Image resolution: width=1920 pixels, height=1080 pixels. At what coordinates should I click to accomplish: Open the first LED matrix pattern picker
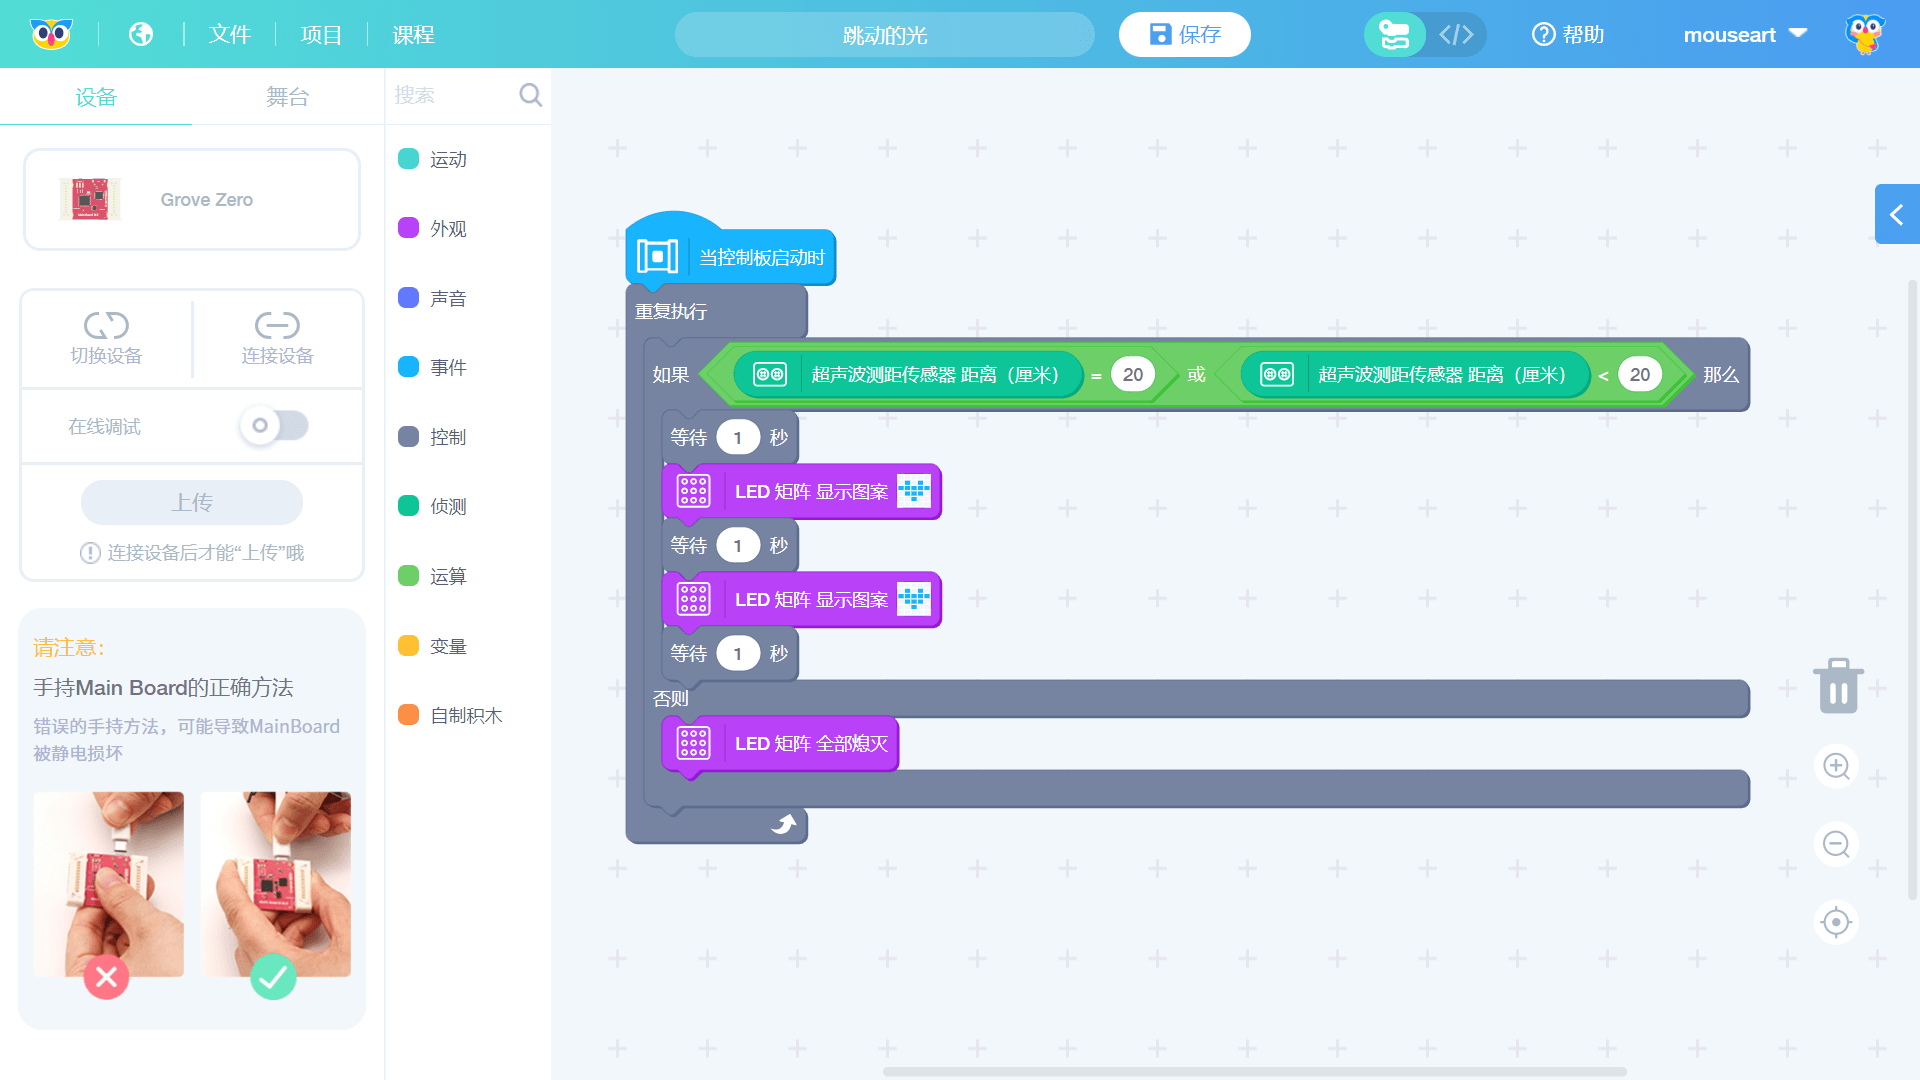click(913, 491)
